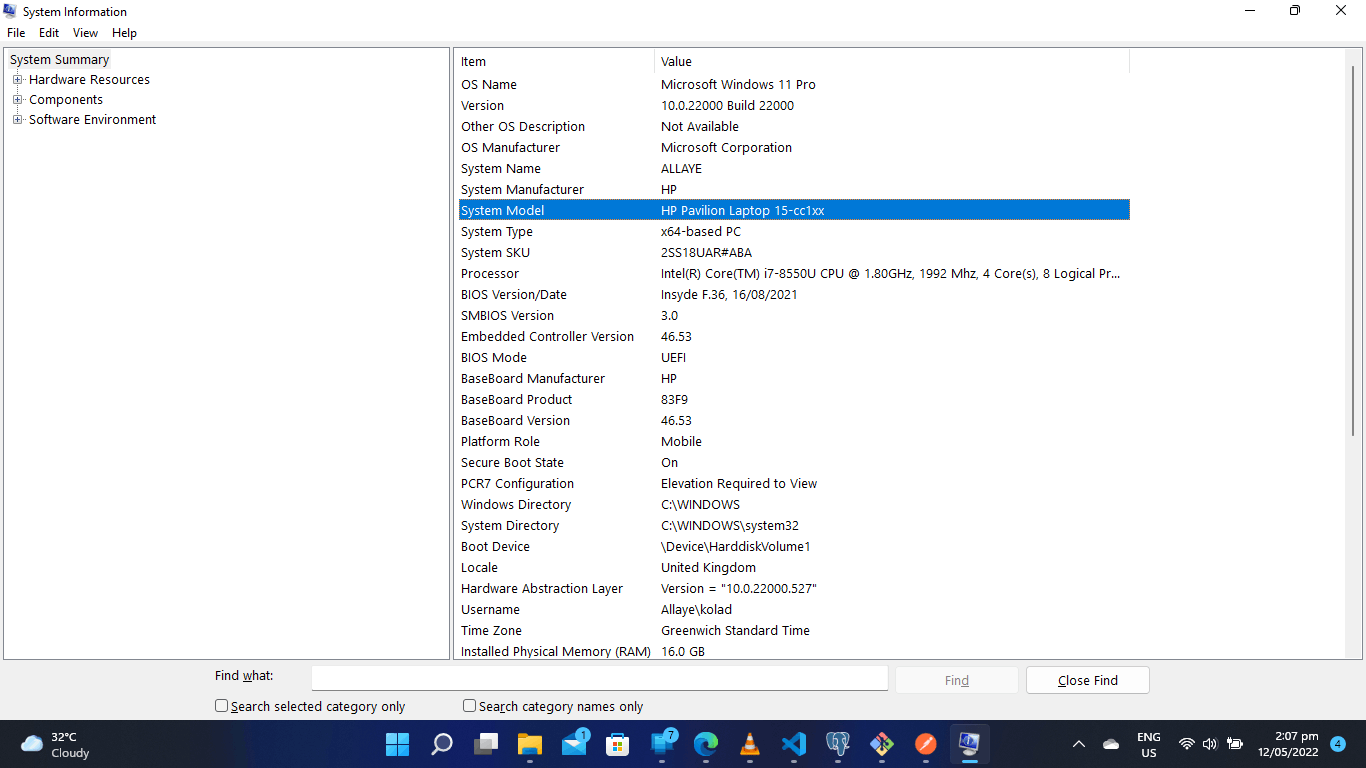Viewport: 1366px width, 768px height.
Task: Click the Item column header
Action: (556, 62)
